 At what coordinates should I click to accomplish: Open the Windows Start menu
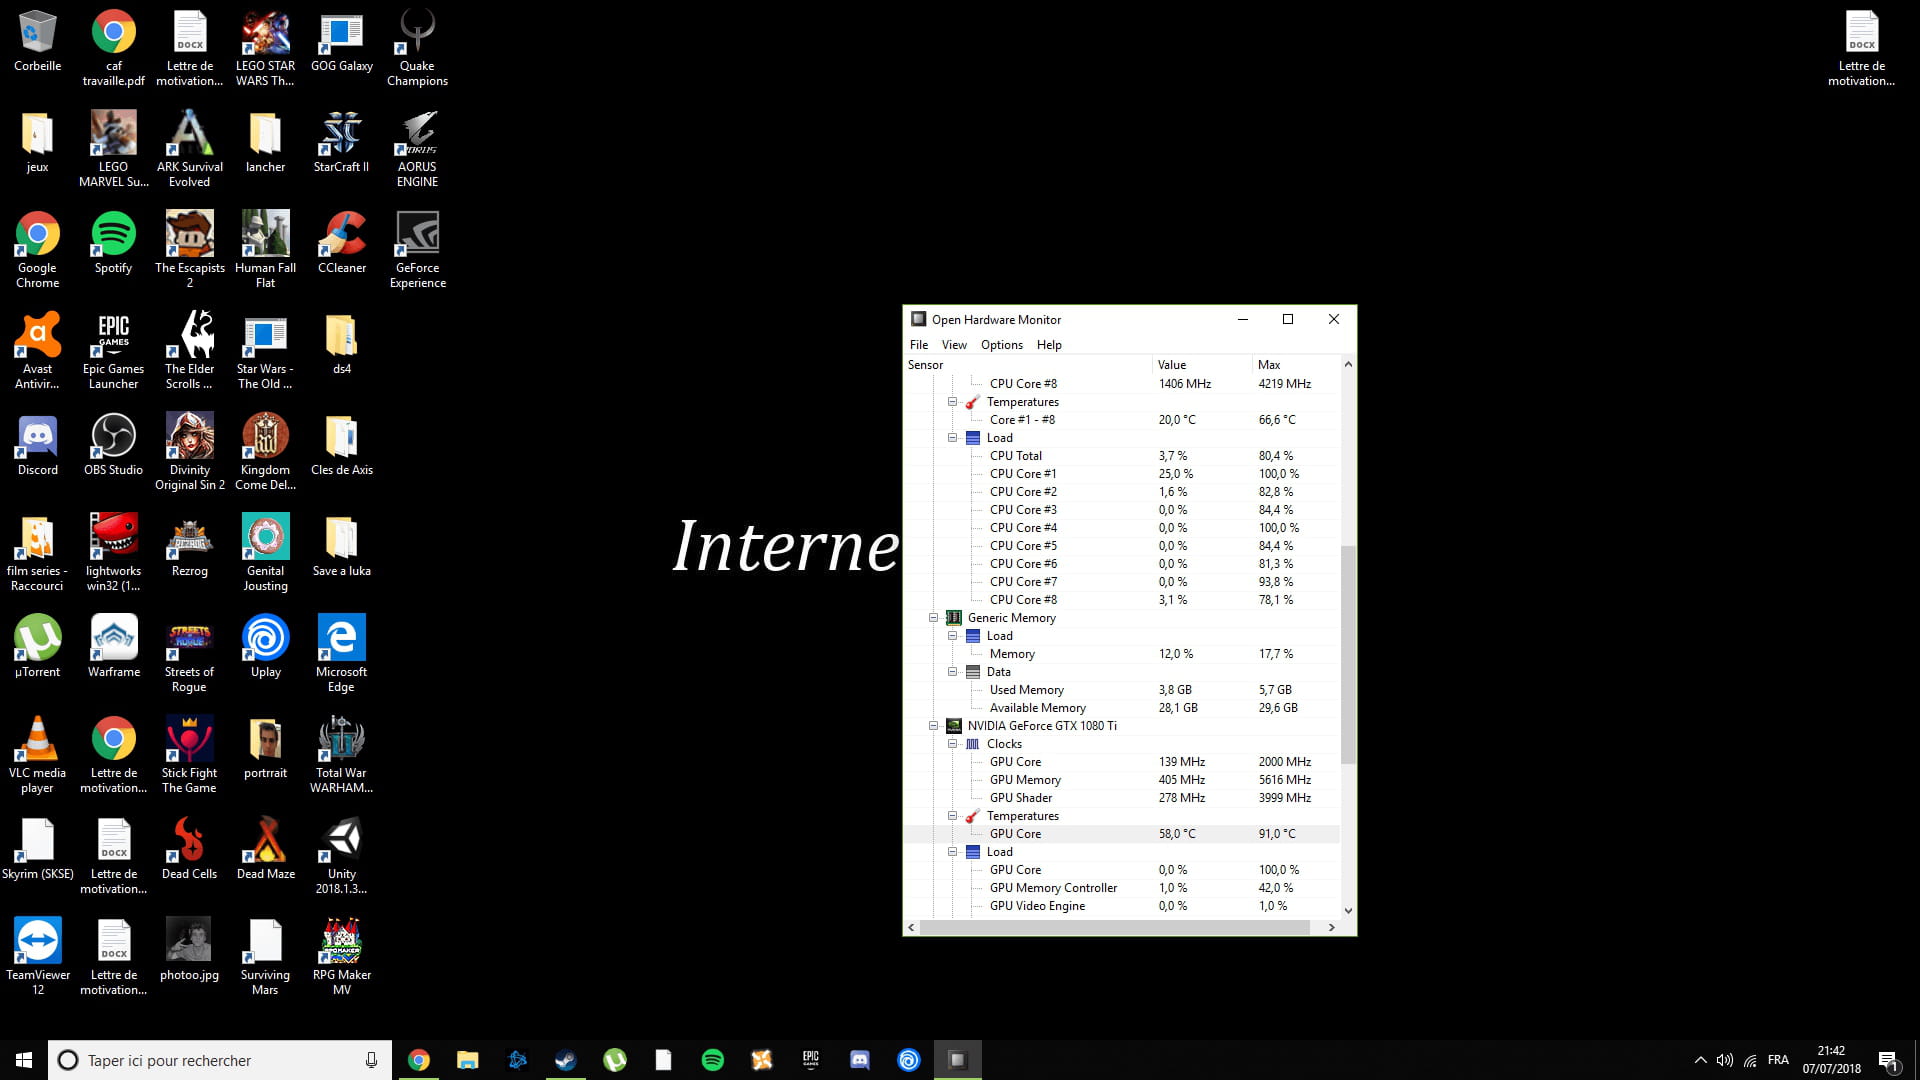pyautogui.click(x=24, y=1060)
